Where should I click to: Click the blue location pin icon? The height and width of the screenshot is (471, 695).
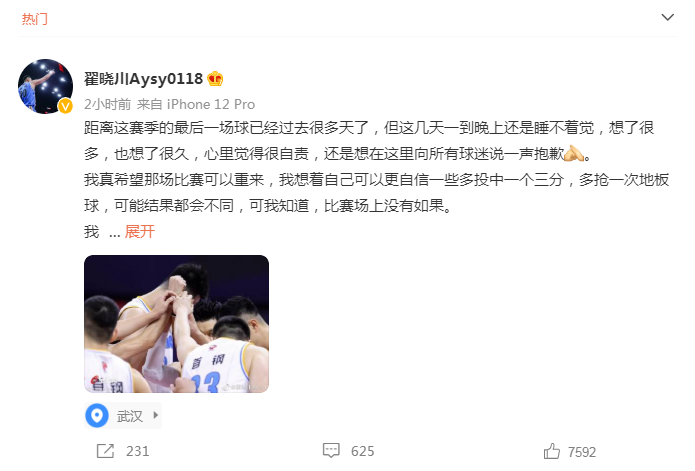[97, 416]
